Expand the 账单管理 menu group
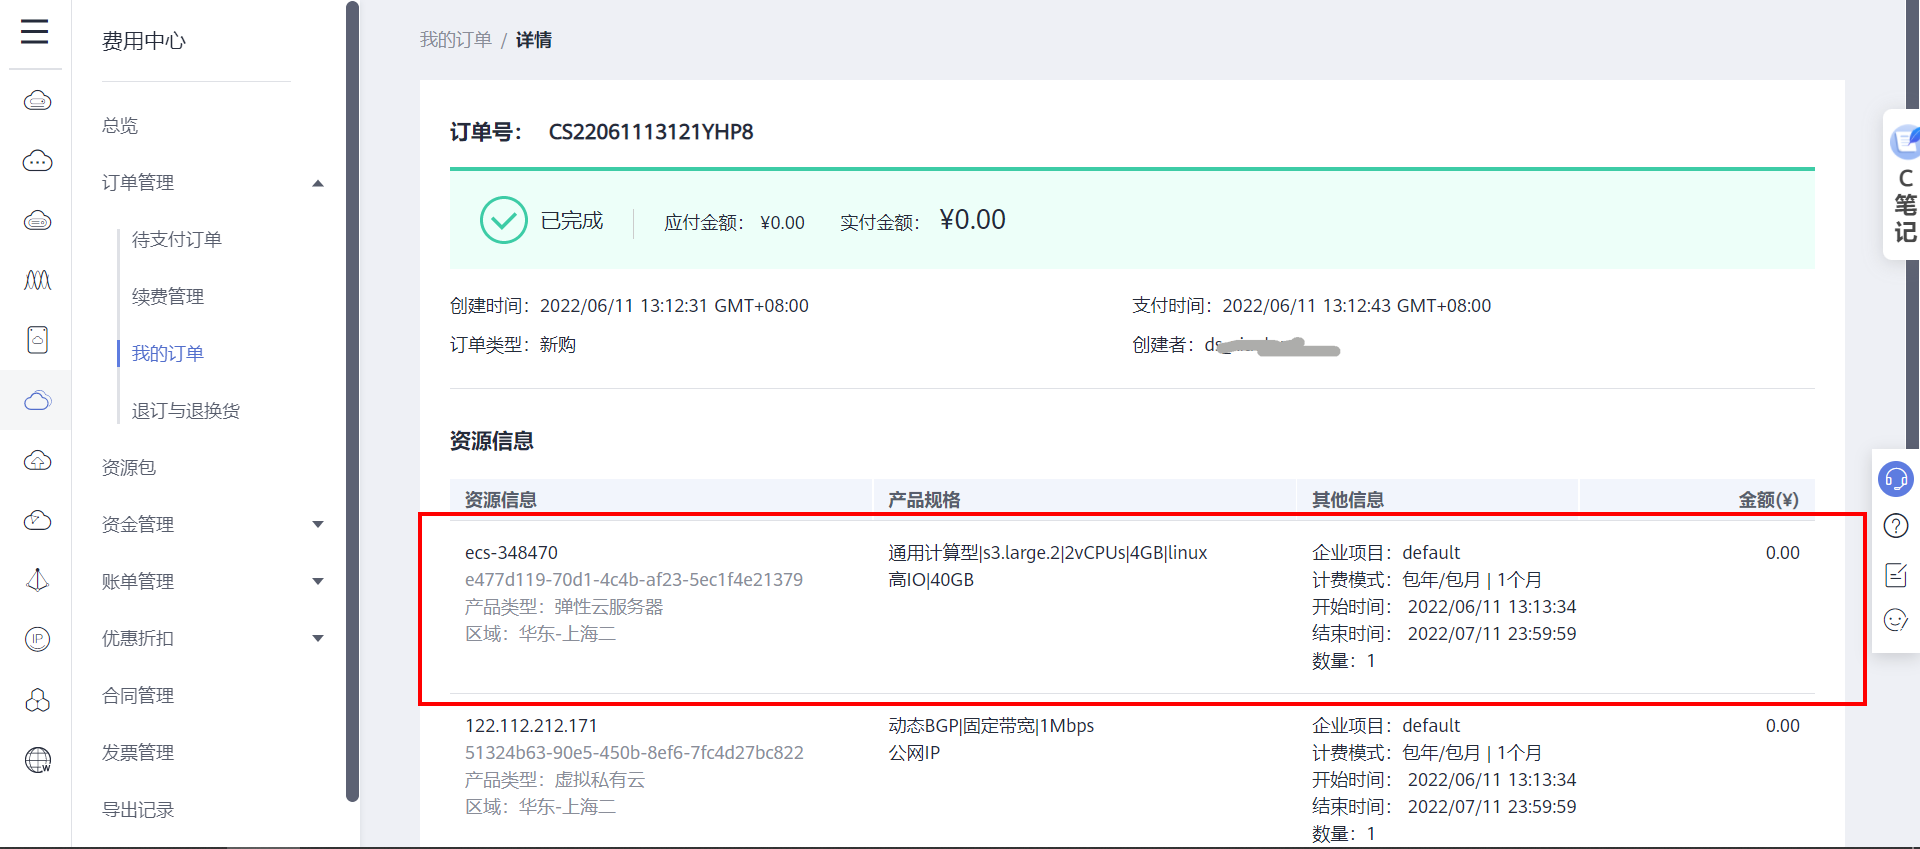The image size is (1920, 849). pos(318,581)
